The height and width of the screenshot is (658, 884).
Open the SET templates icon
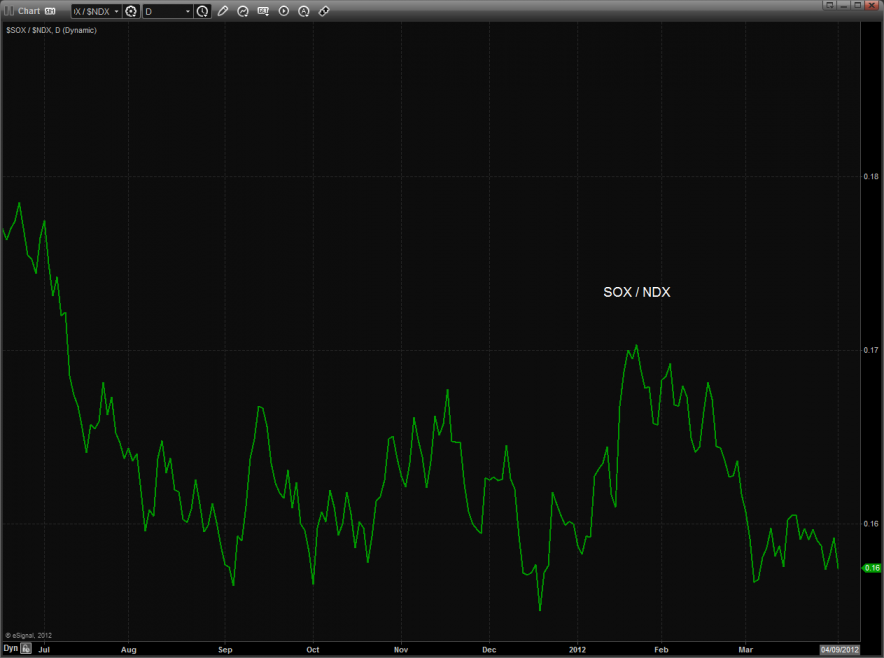(263, 11)
